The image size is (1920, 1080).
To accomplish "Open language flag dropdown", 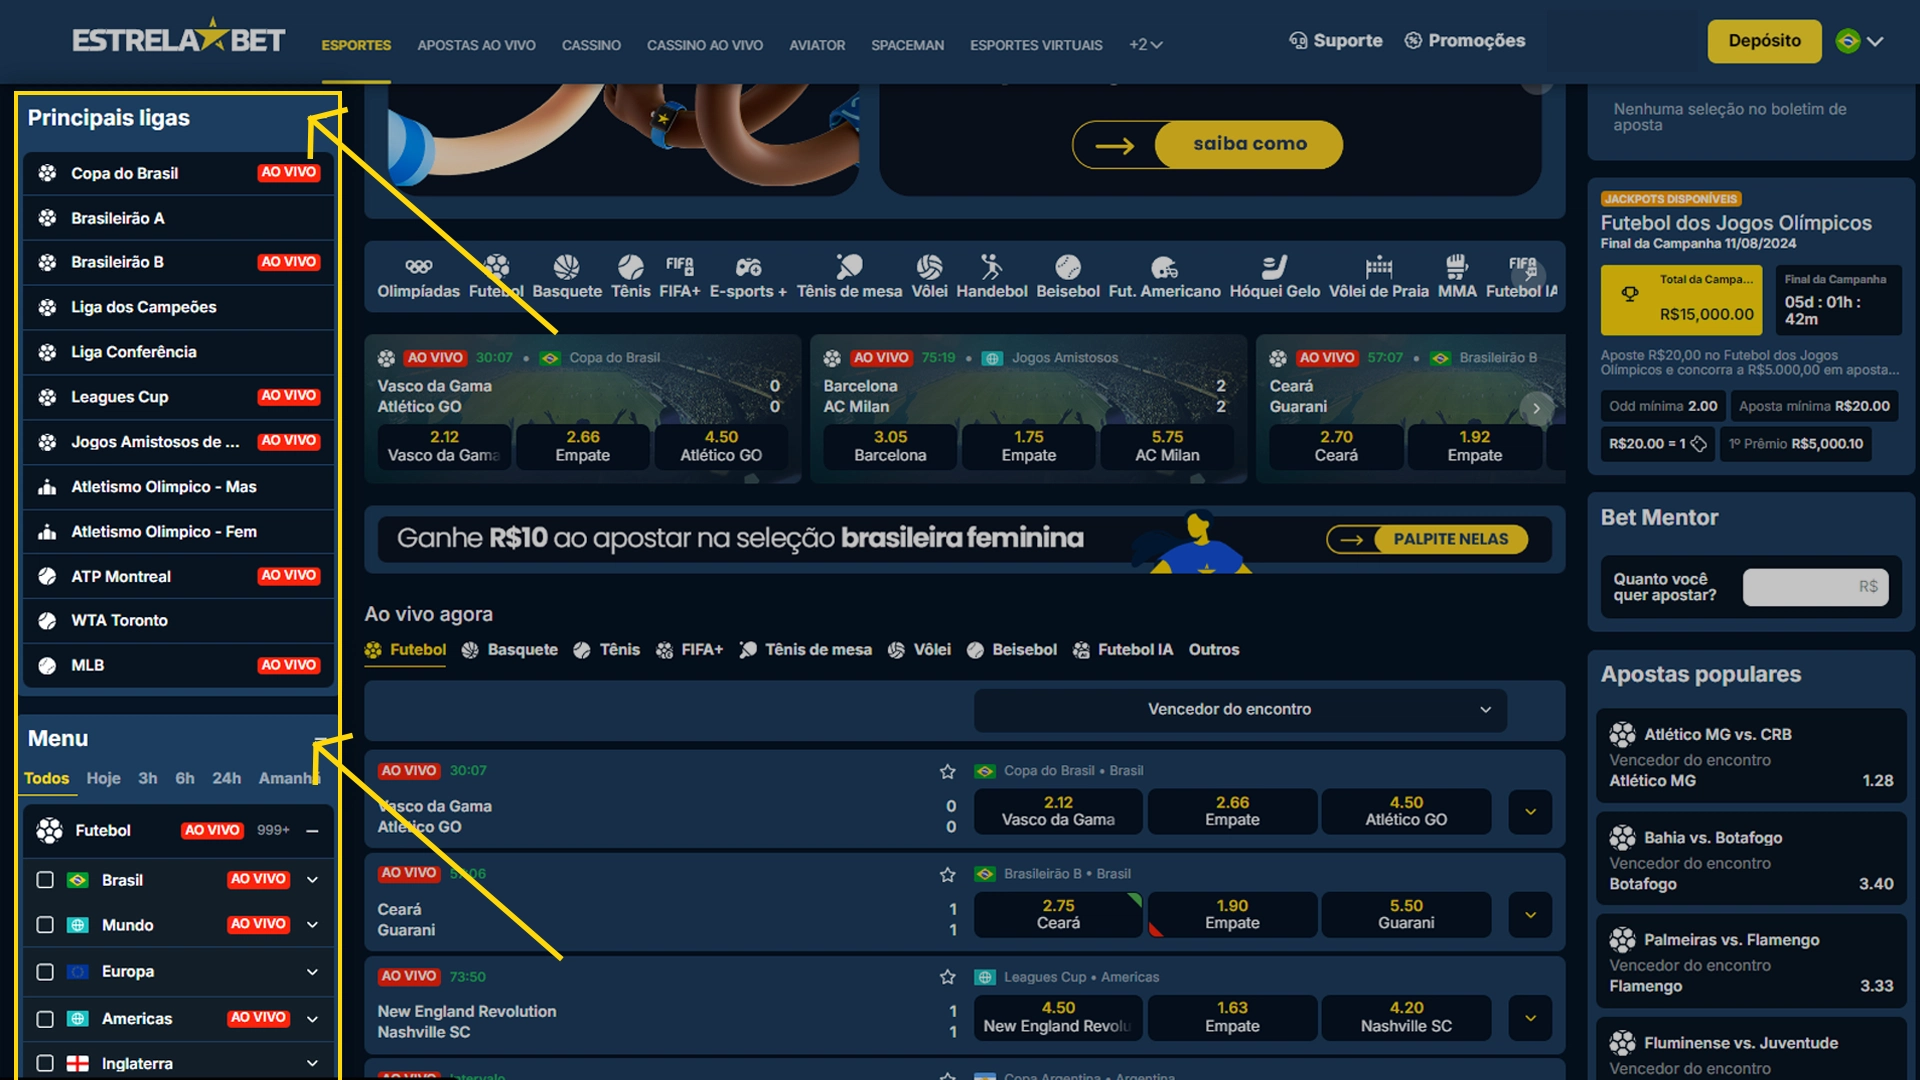I will (1860, 42).
